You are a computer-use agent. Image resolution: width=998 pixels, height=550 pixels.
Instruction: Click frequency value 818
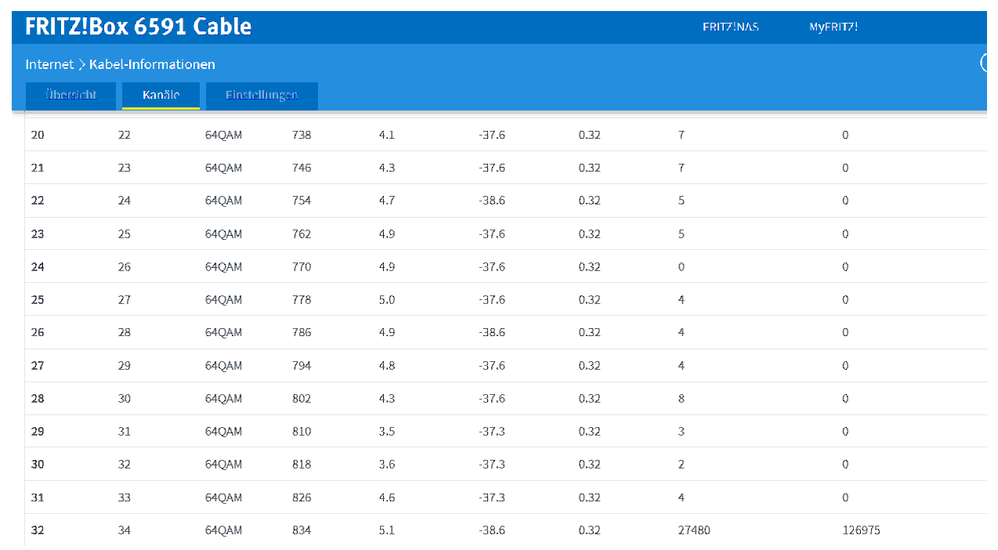pyautogui.click(x=302, y=465)
